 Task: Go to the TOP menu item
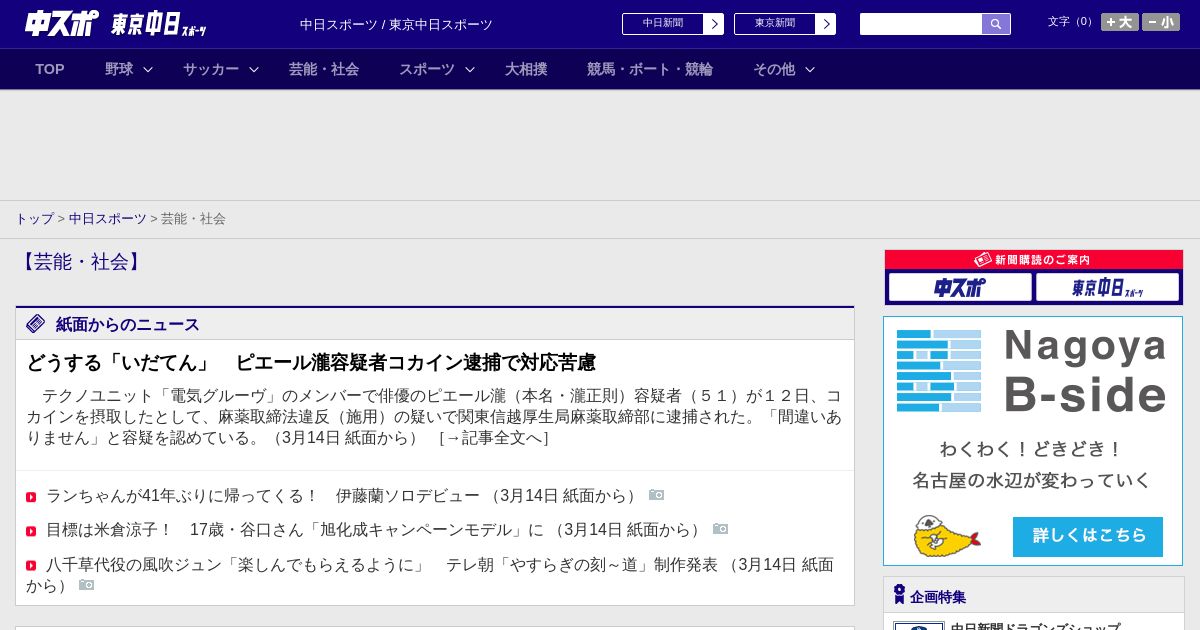pos(50,69)
